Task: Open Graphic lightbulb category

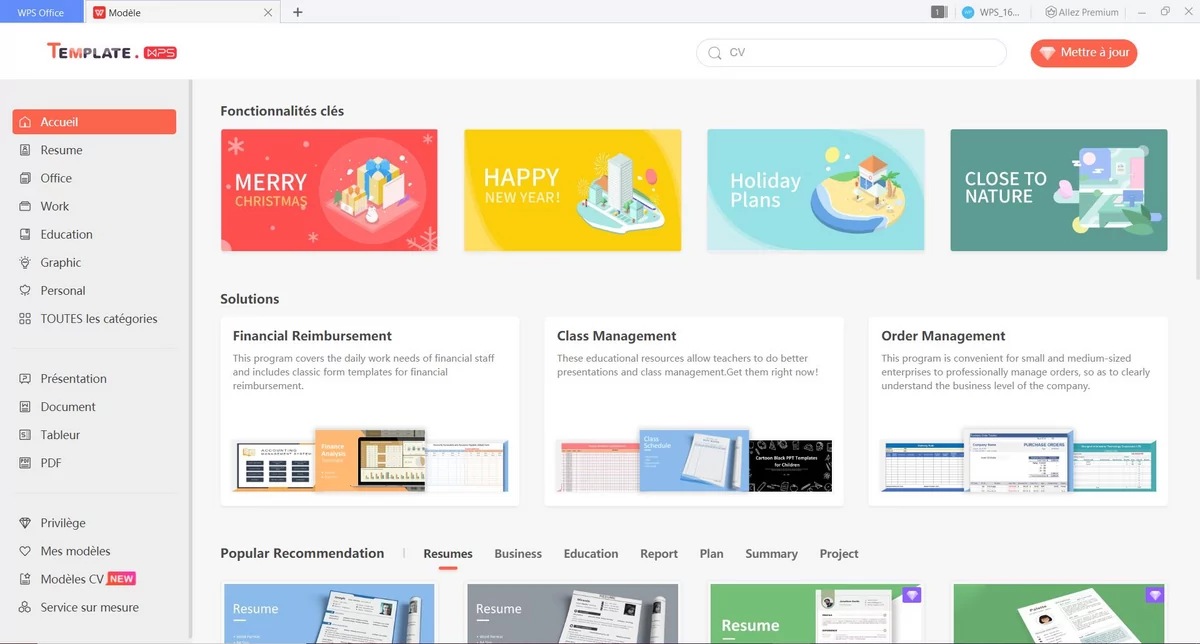Action: pos(25,262)
